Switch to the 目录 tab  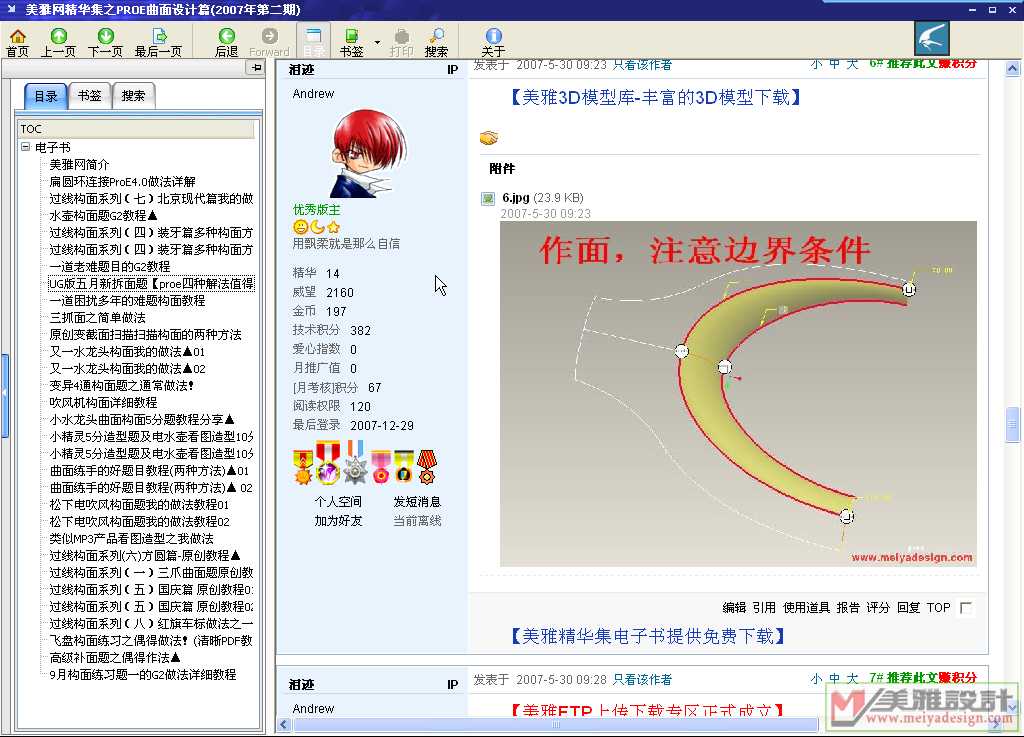[x=46, y=96]
